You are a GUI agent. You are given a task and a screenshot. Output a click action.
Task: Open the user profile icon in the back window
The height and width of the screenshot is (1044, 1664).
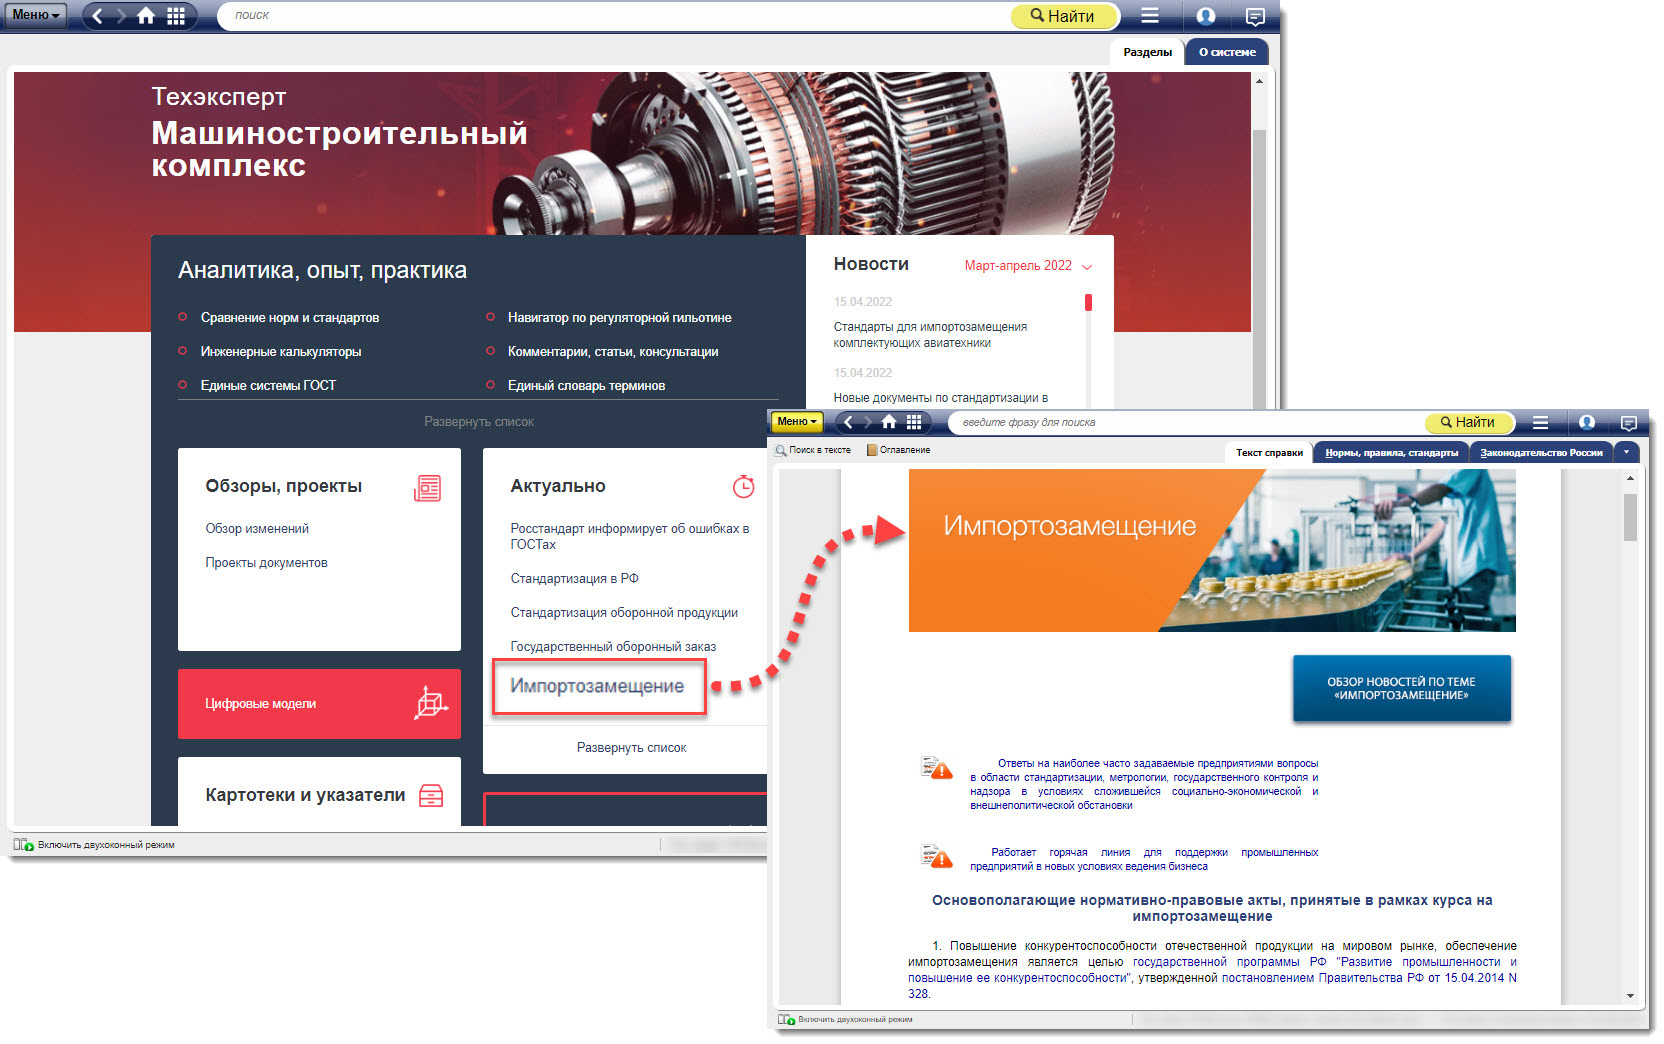1206,16
